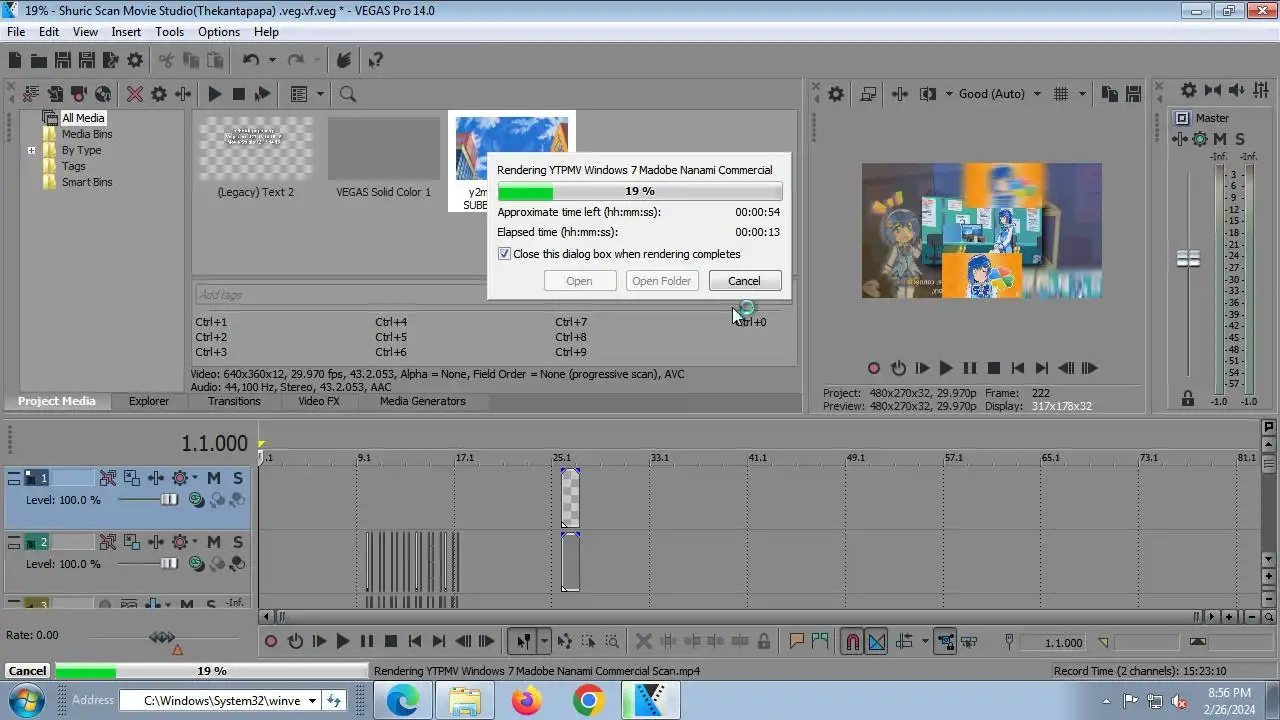This screenshot has width=1280, height=720.
Task: Open Undo history dropdown arrow
Action: 272,60
